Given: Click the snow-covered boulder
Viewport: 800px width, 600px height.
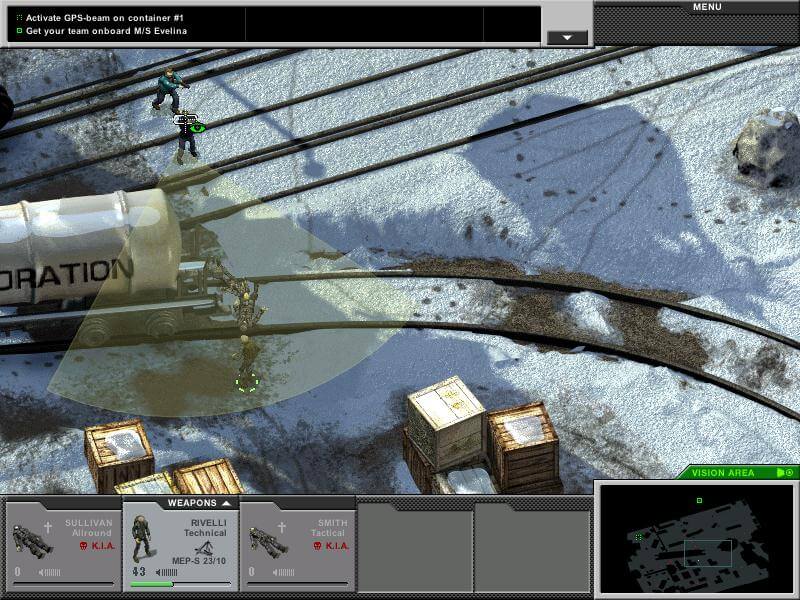Looking at the screenshot, I should (x=767, y=148).
